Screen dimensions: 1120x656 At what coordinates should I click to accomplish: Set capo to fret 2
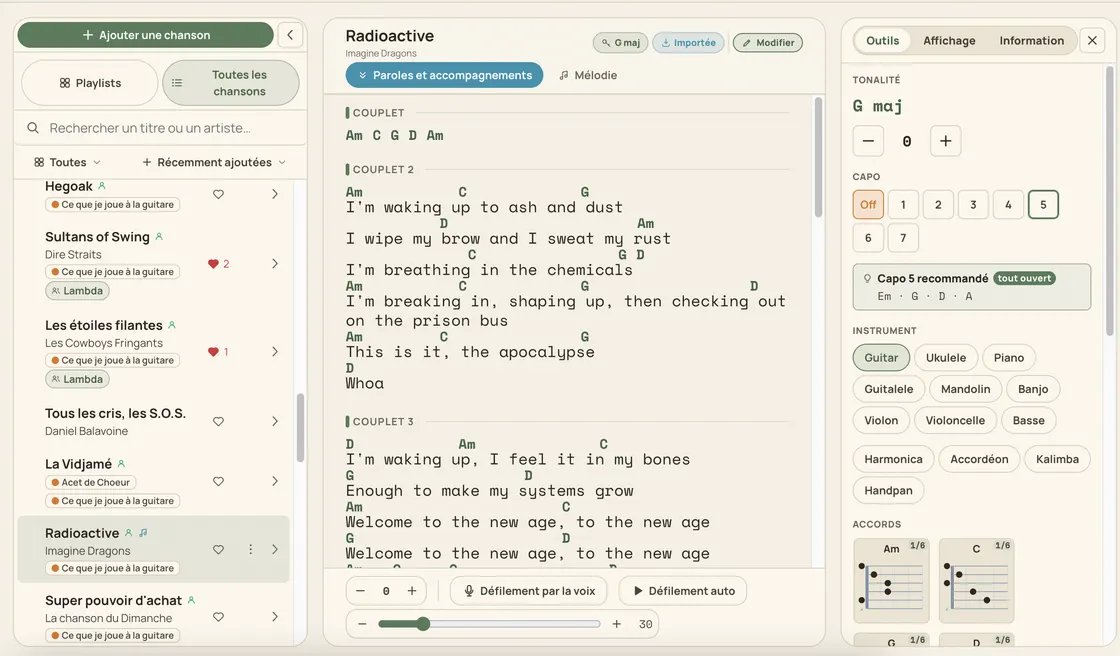(938, 204)
